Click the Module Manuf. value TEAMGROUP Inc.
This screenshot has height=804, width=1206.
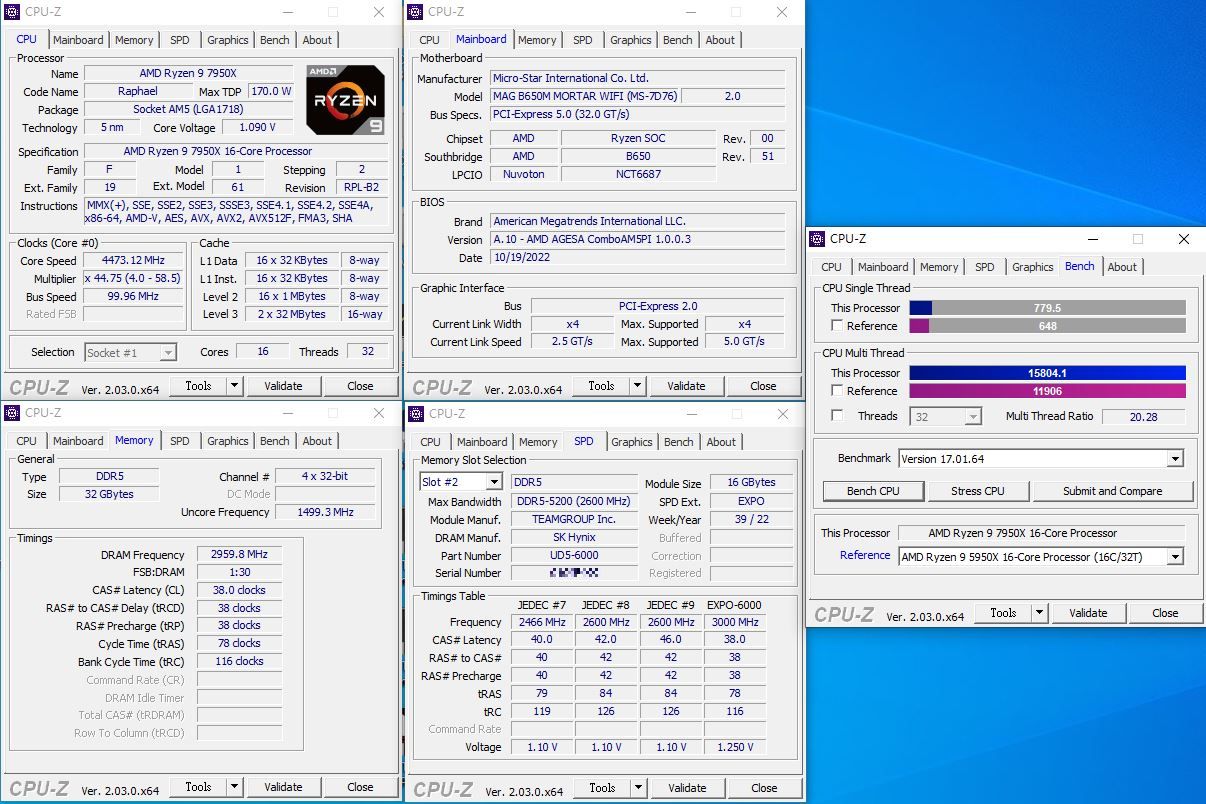574,520
